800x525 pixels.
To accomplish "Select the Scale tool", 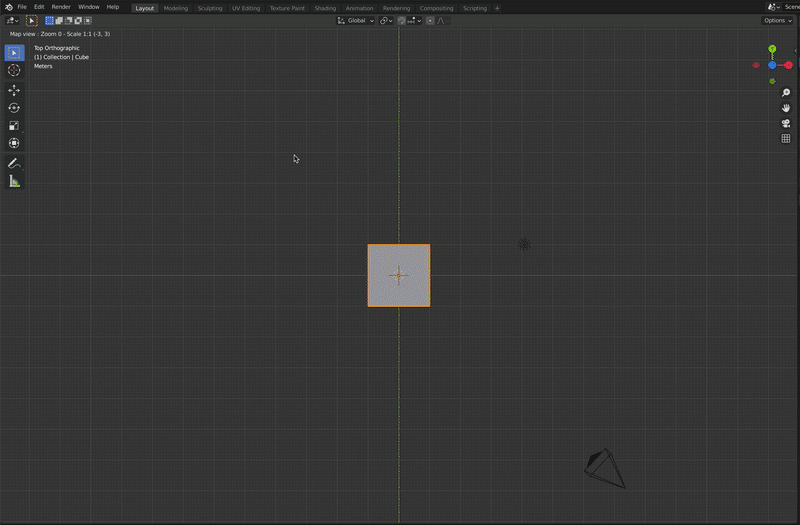I will coord(14,126).
